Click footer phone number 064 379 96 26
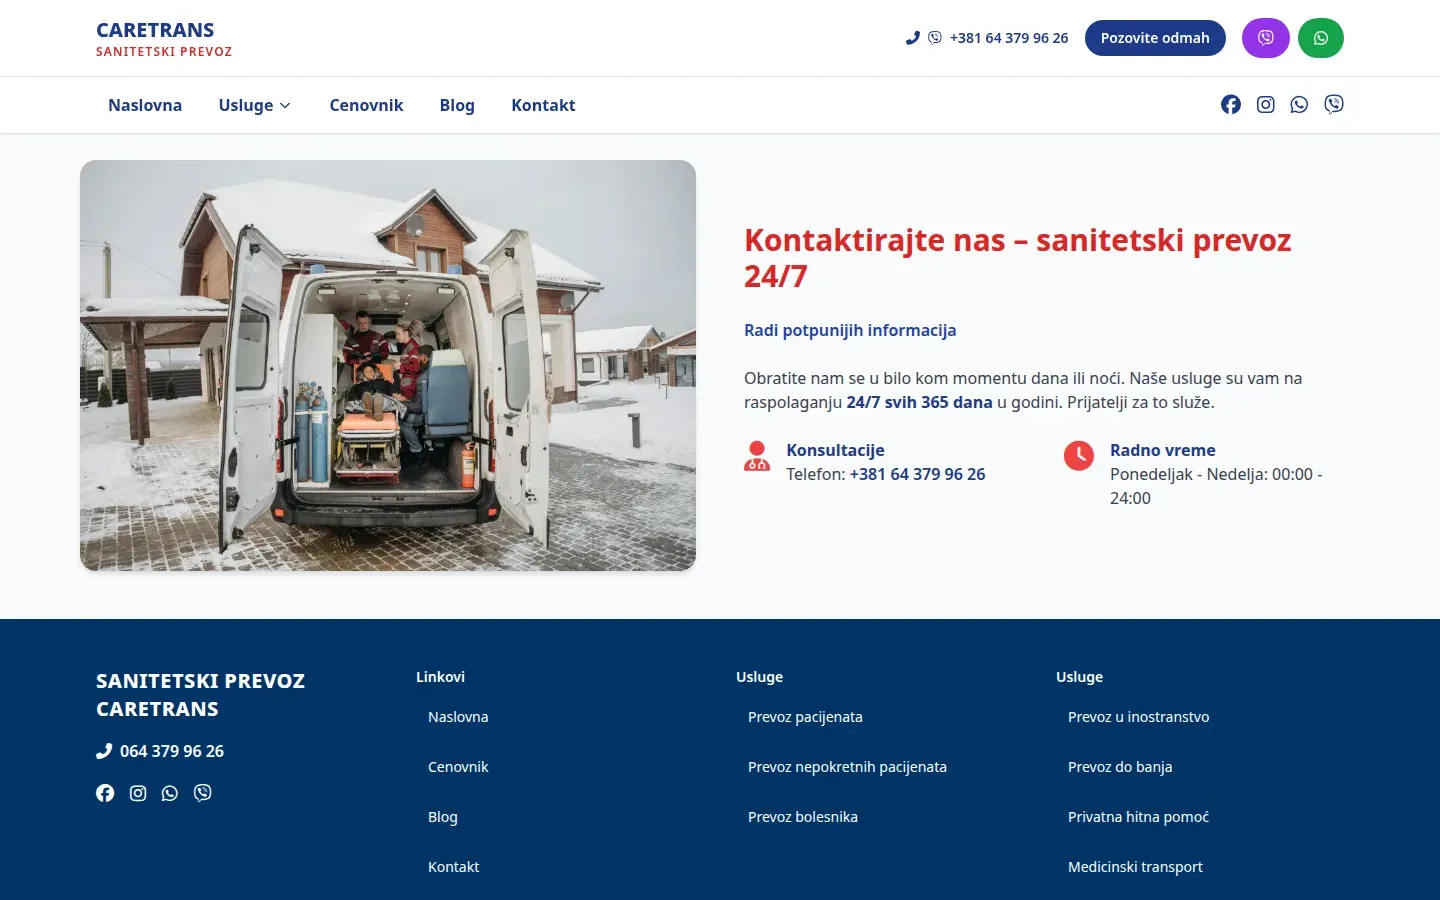The width and height of the screenshot is (1440, 900). coord(172,751)
